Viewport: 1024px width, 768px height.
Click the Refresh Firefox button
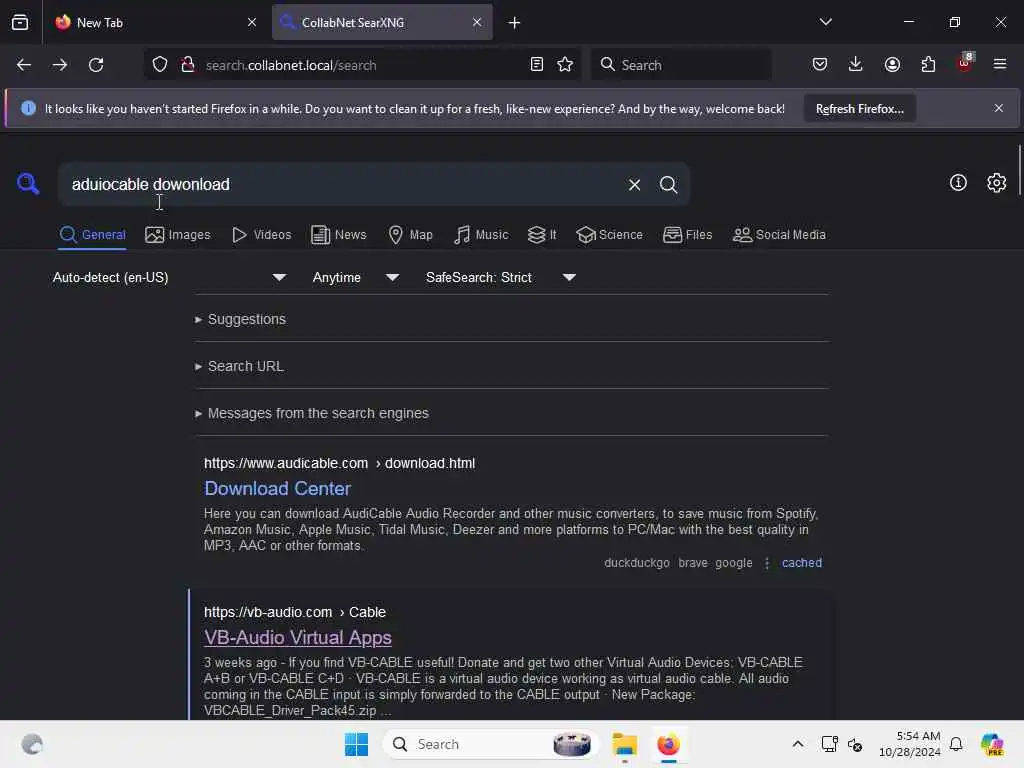click(859, 109)
